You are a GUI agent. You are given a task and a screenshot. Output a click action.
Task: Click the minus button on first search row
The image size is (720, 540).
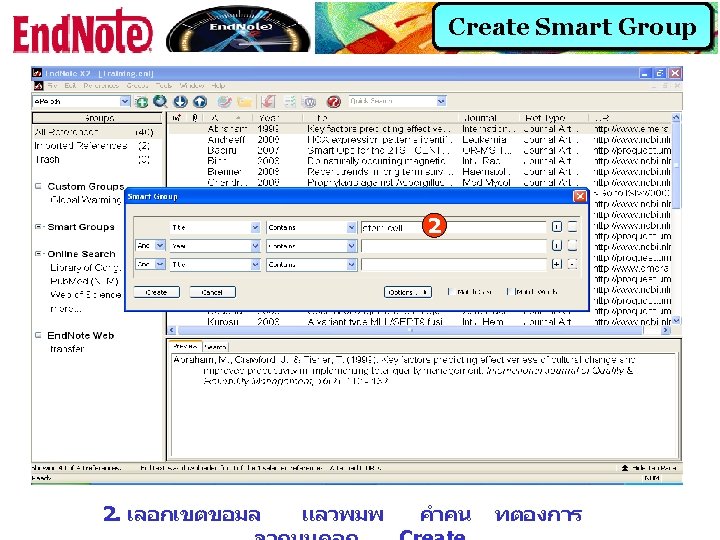click(572, 227)
